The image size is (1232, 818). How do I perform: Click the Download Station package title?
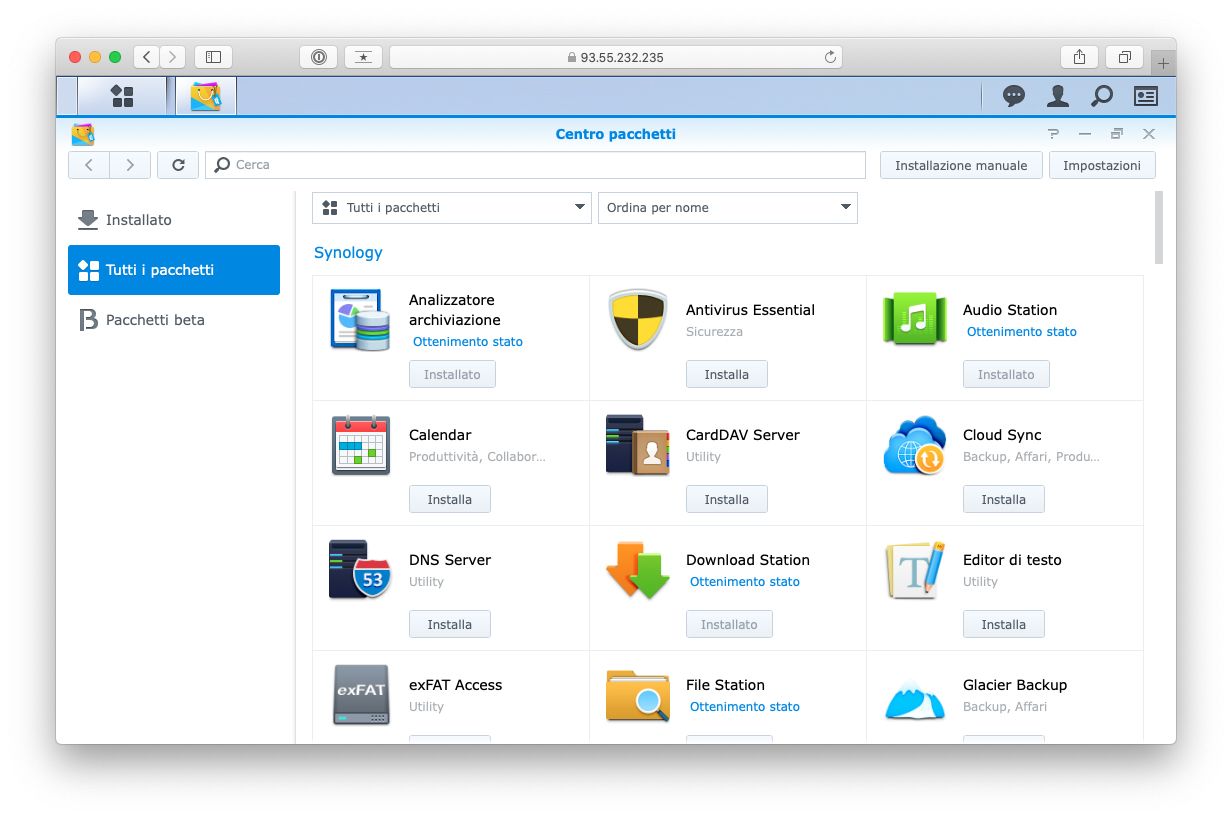748,560
